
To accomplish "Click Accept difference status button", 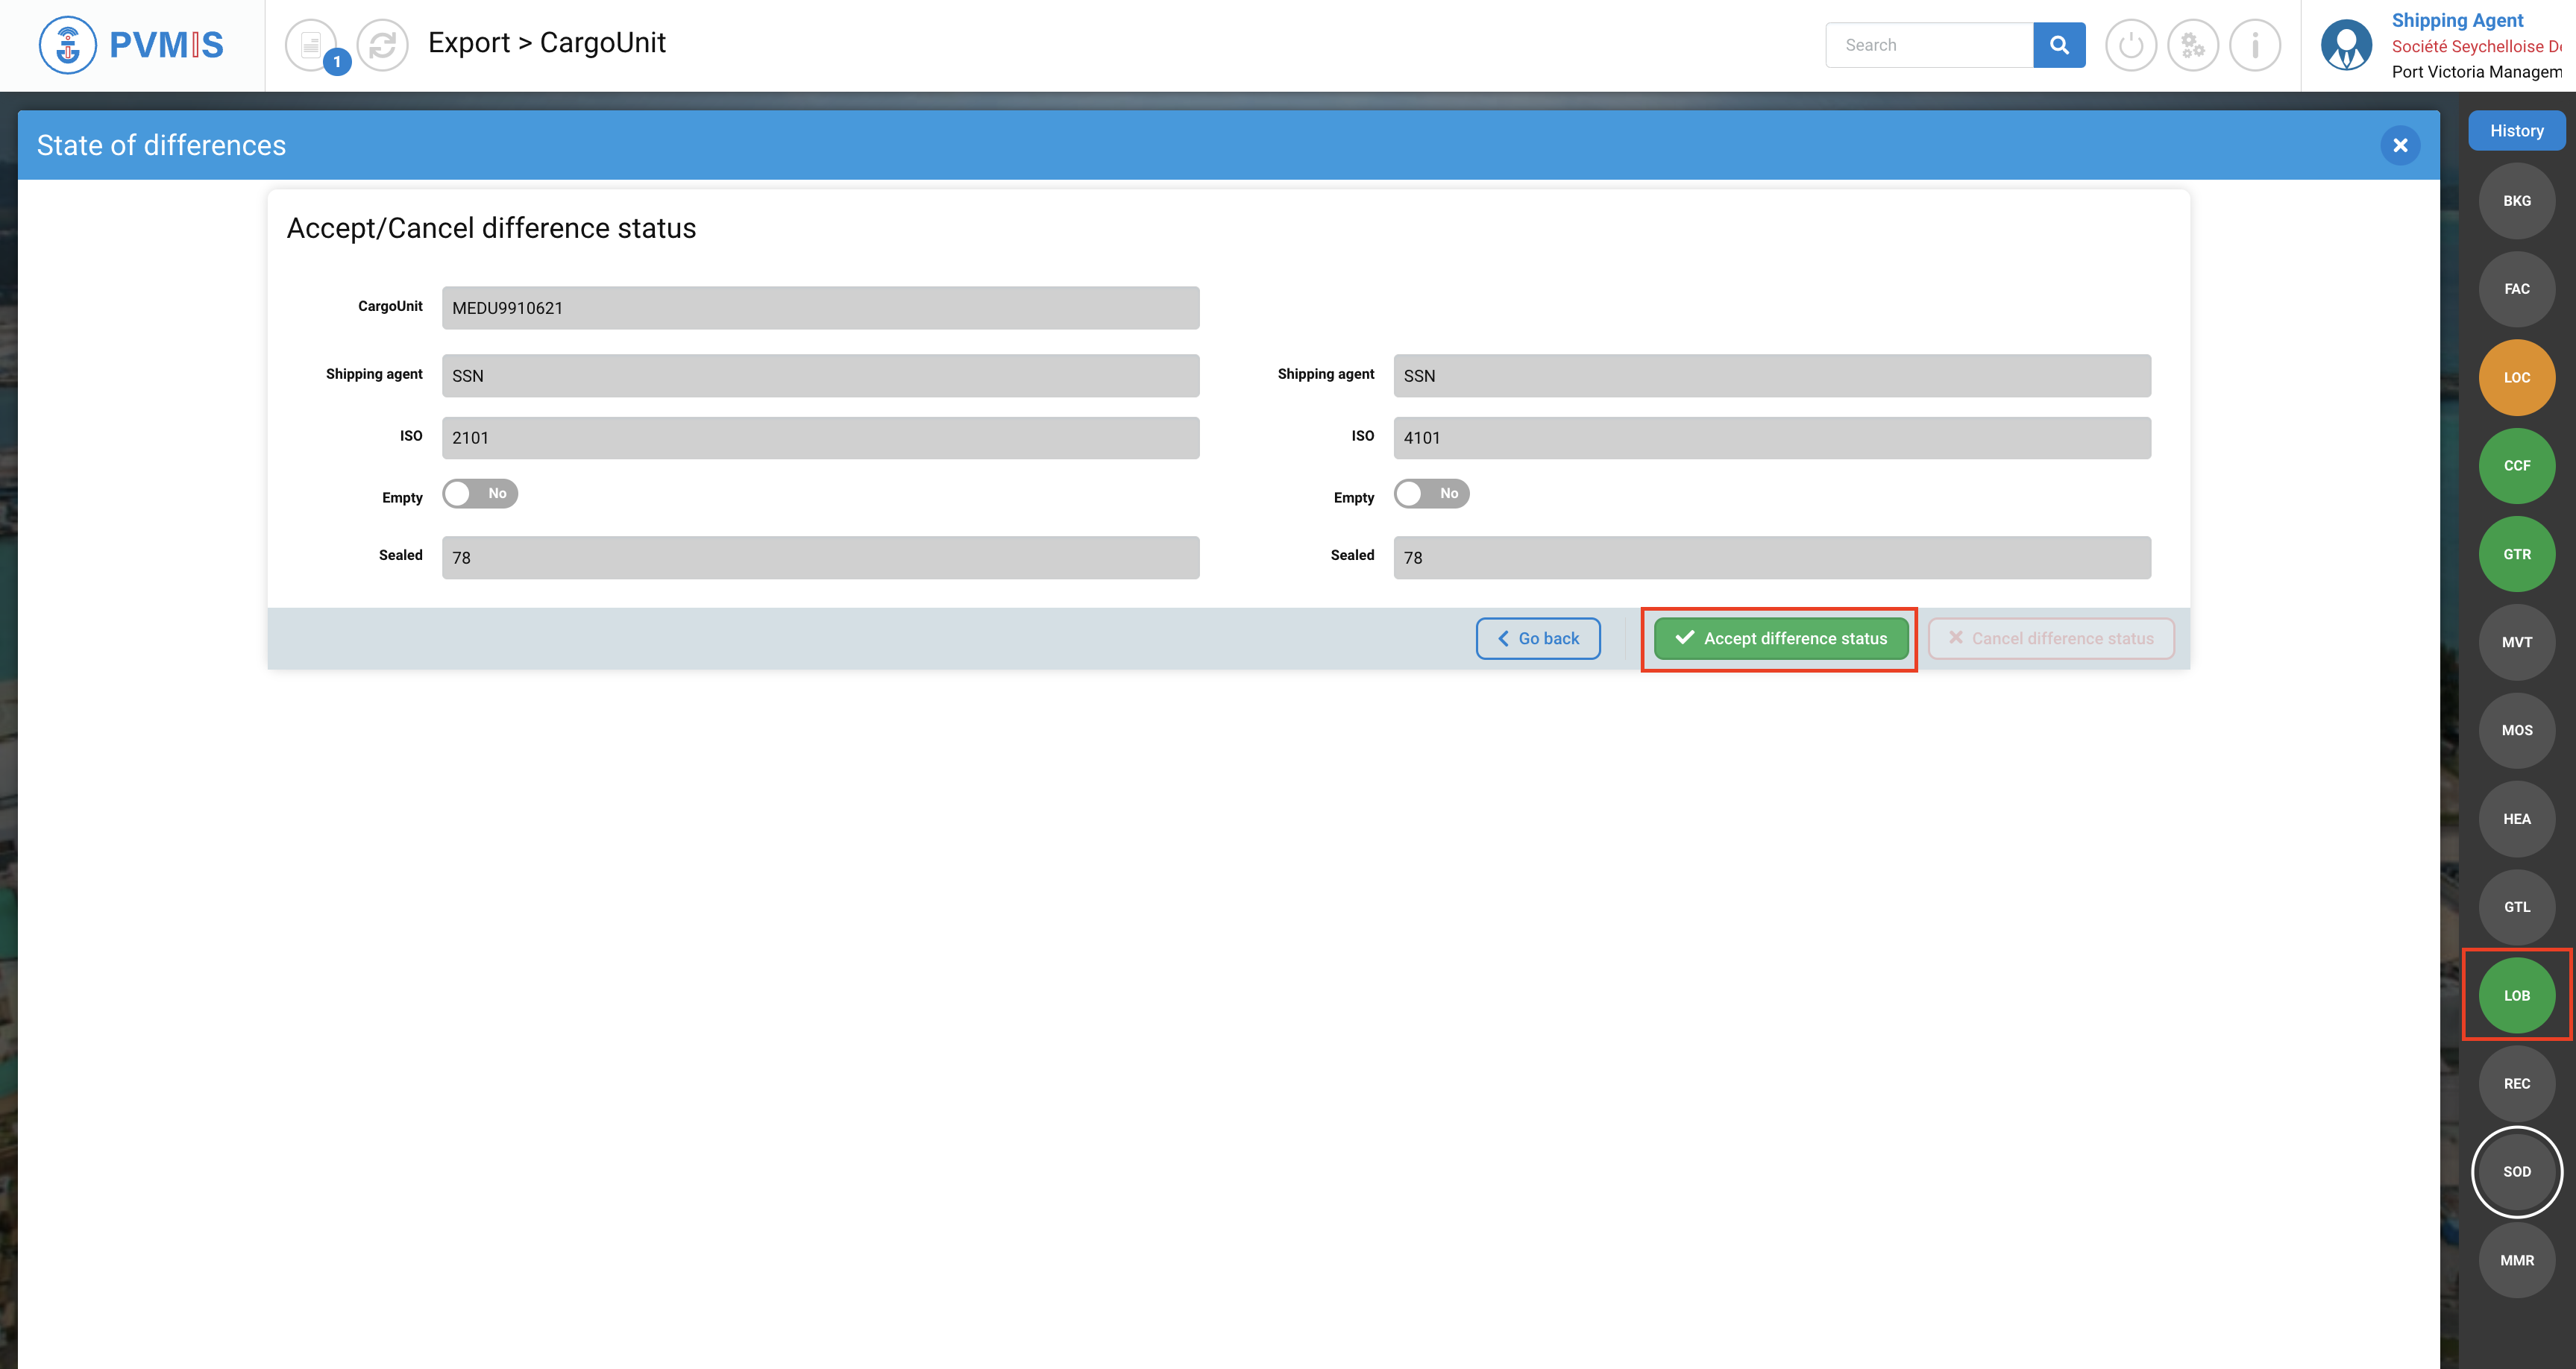I will (1781, 638).
